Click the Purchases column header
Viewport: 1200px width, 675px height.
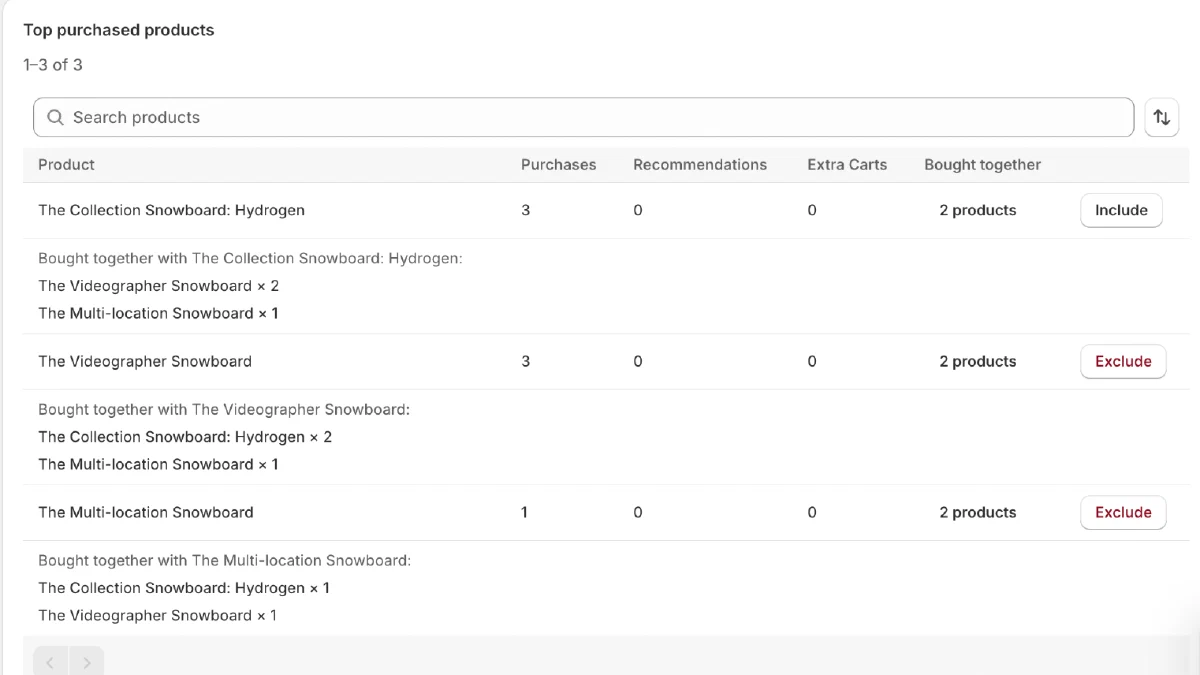tap(558, 164)
